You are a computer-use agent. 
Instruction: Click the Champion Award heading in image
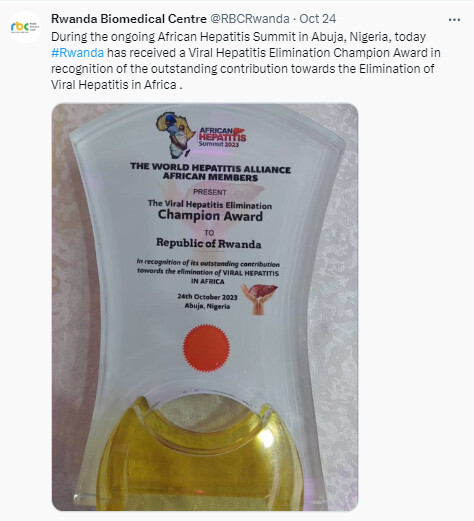pyautogui.click(x=210, y=216)
